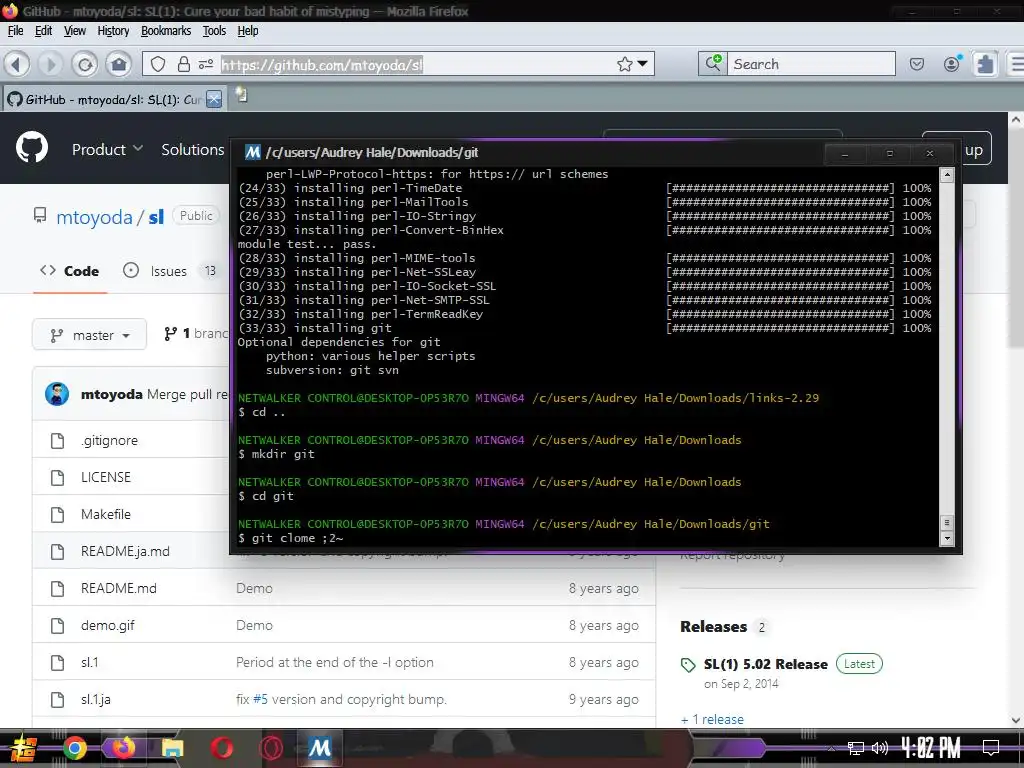Reload the page with the refresh icon
Image resolution: width=1024 pixels, height=768 pixels.
pyautogui.click(x=84, y=64)
